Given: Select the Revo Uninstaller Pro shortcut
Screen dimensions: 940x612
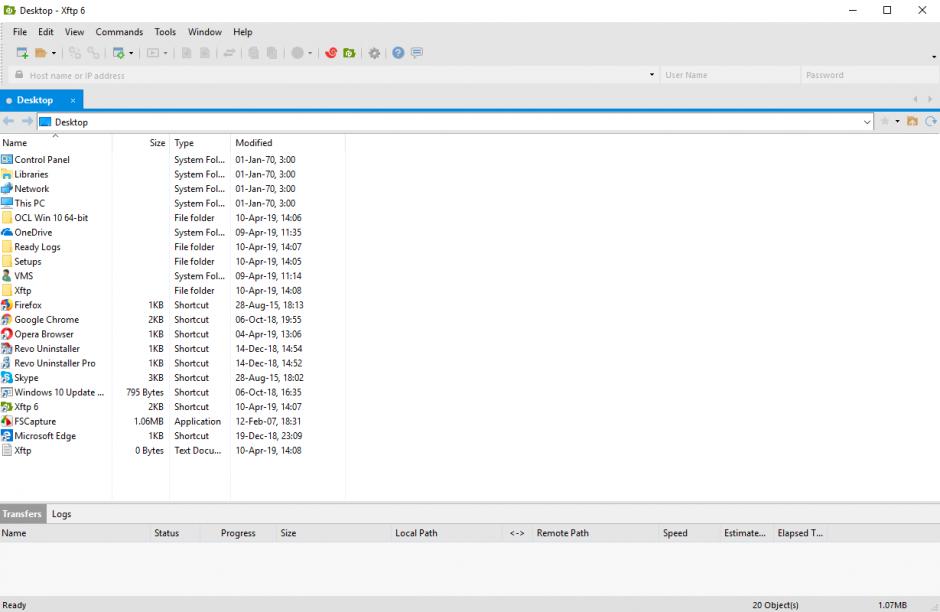Looking at the screenshot, I should click(x=55, y=363).
